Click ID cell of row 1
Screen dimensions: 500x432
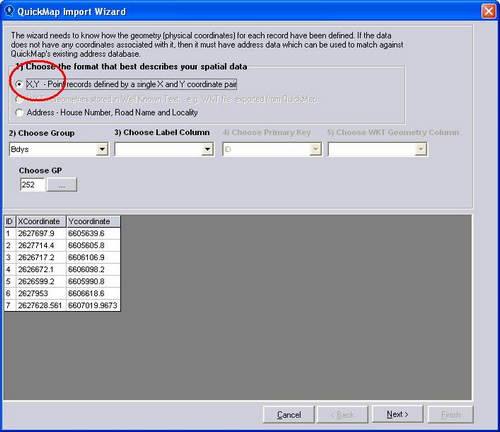(9, 233)
